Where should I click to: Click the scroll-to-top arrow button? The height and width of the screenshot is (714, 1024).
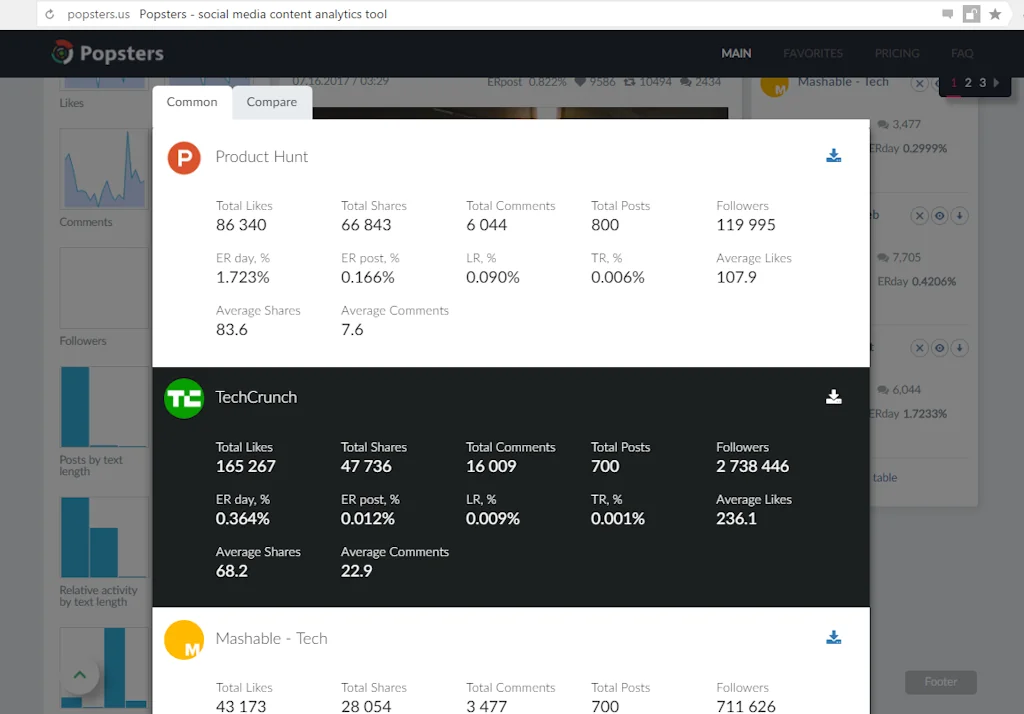point(80,675)
